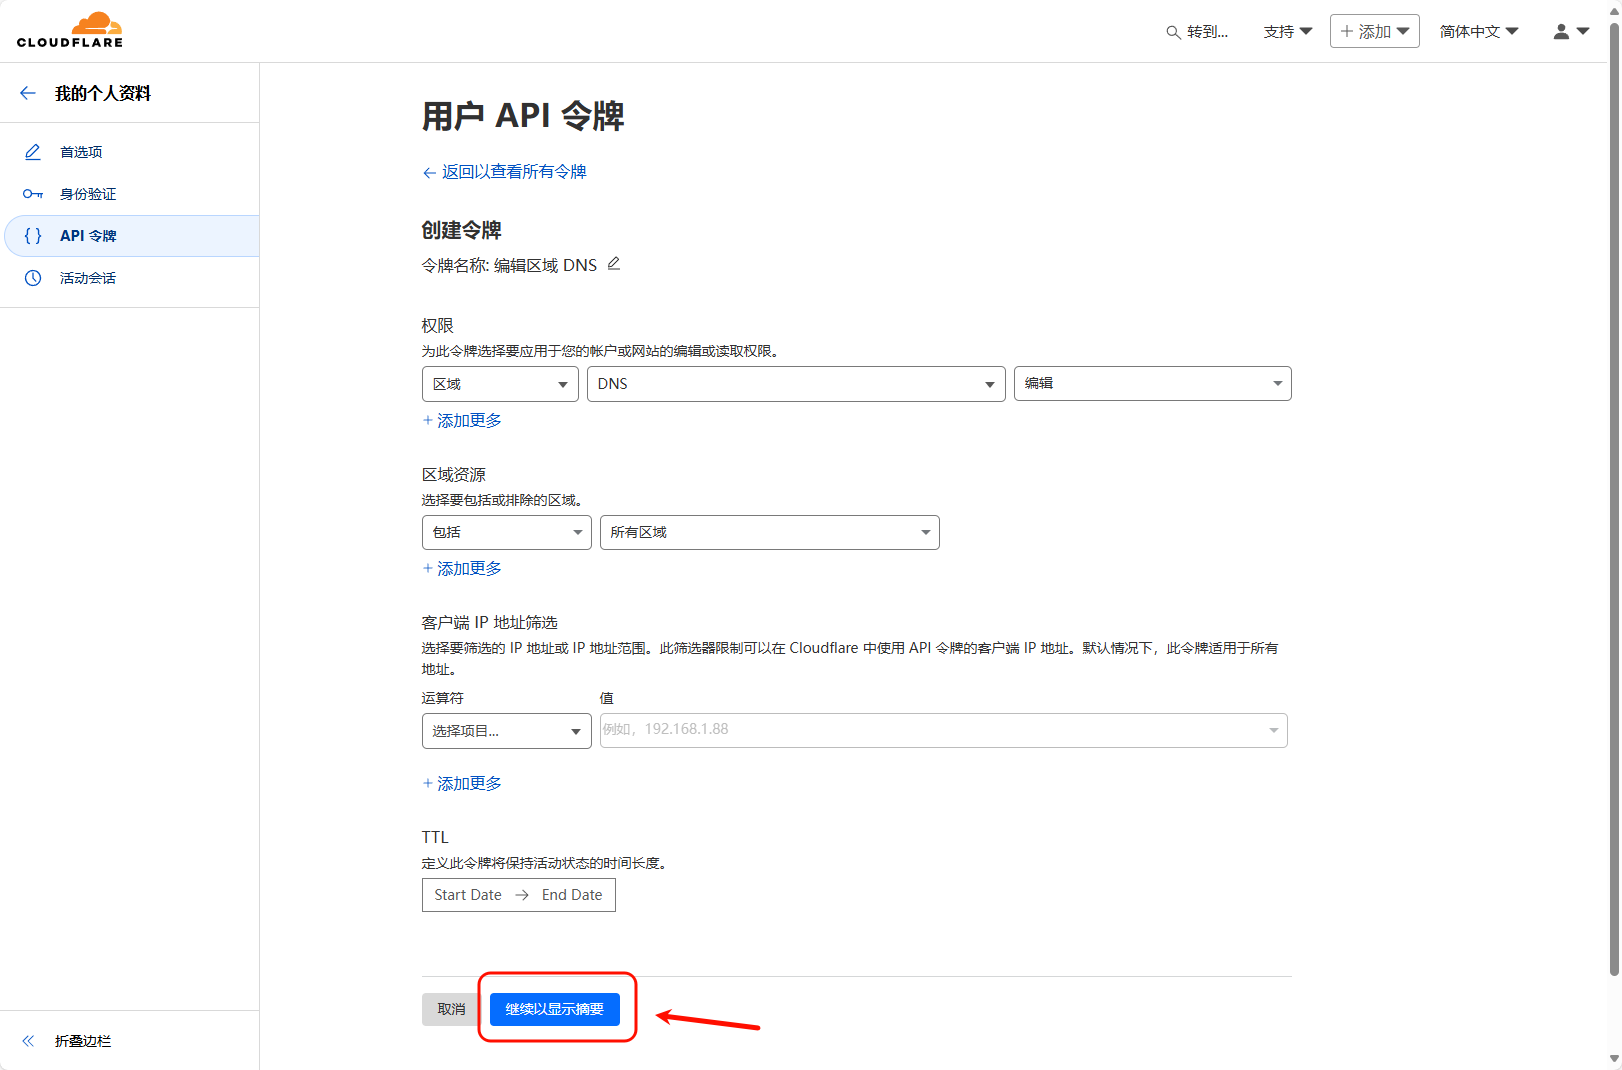
Task: Open the 支持 menu in header
Action: pos(1287,32)
